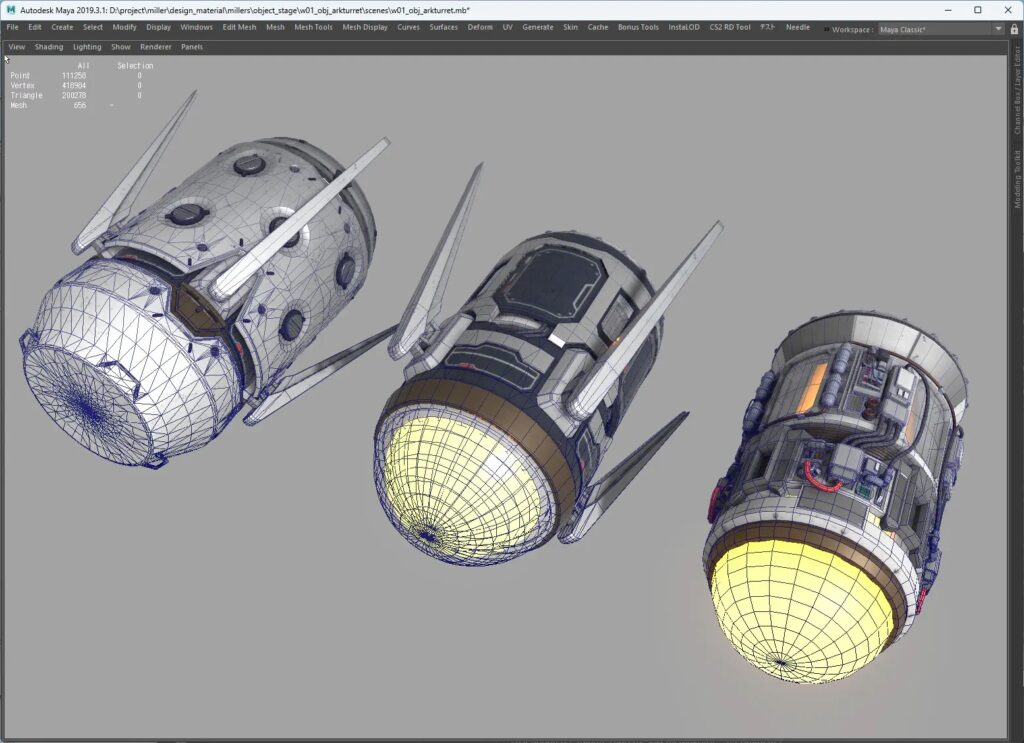
Task: Open the UV menu
Action: (x=507, y=27)
